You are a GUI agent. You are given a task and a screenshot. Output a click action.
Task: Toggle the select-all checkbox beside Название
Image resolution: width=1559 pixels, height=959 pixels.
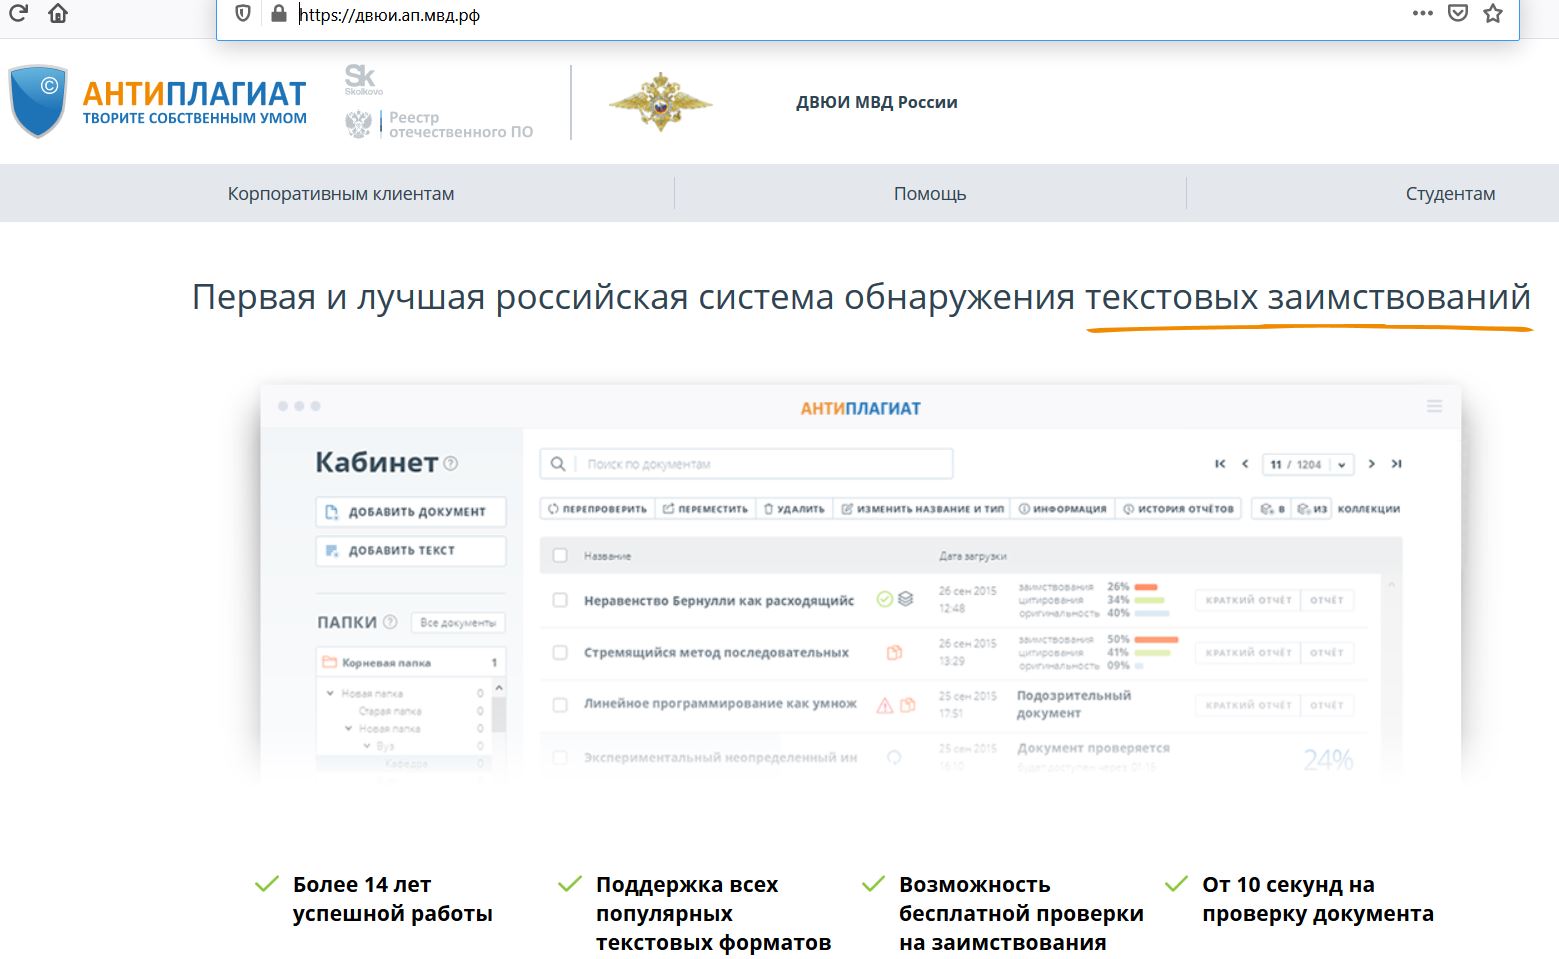560,555
